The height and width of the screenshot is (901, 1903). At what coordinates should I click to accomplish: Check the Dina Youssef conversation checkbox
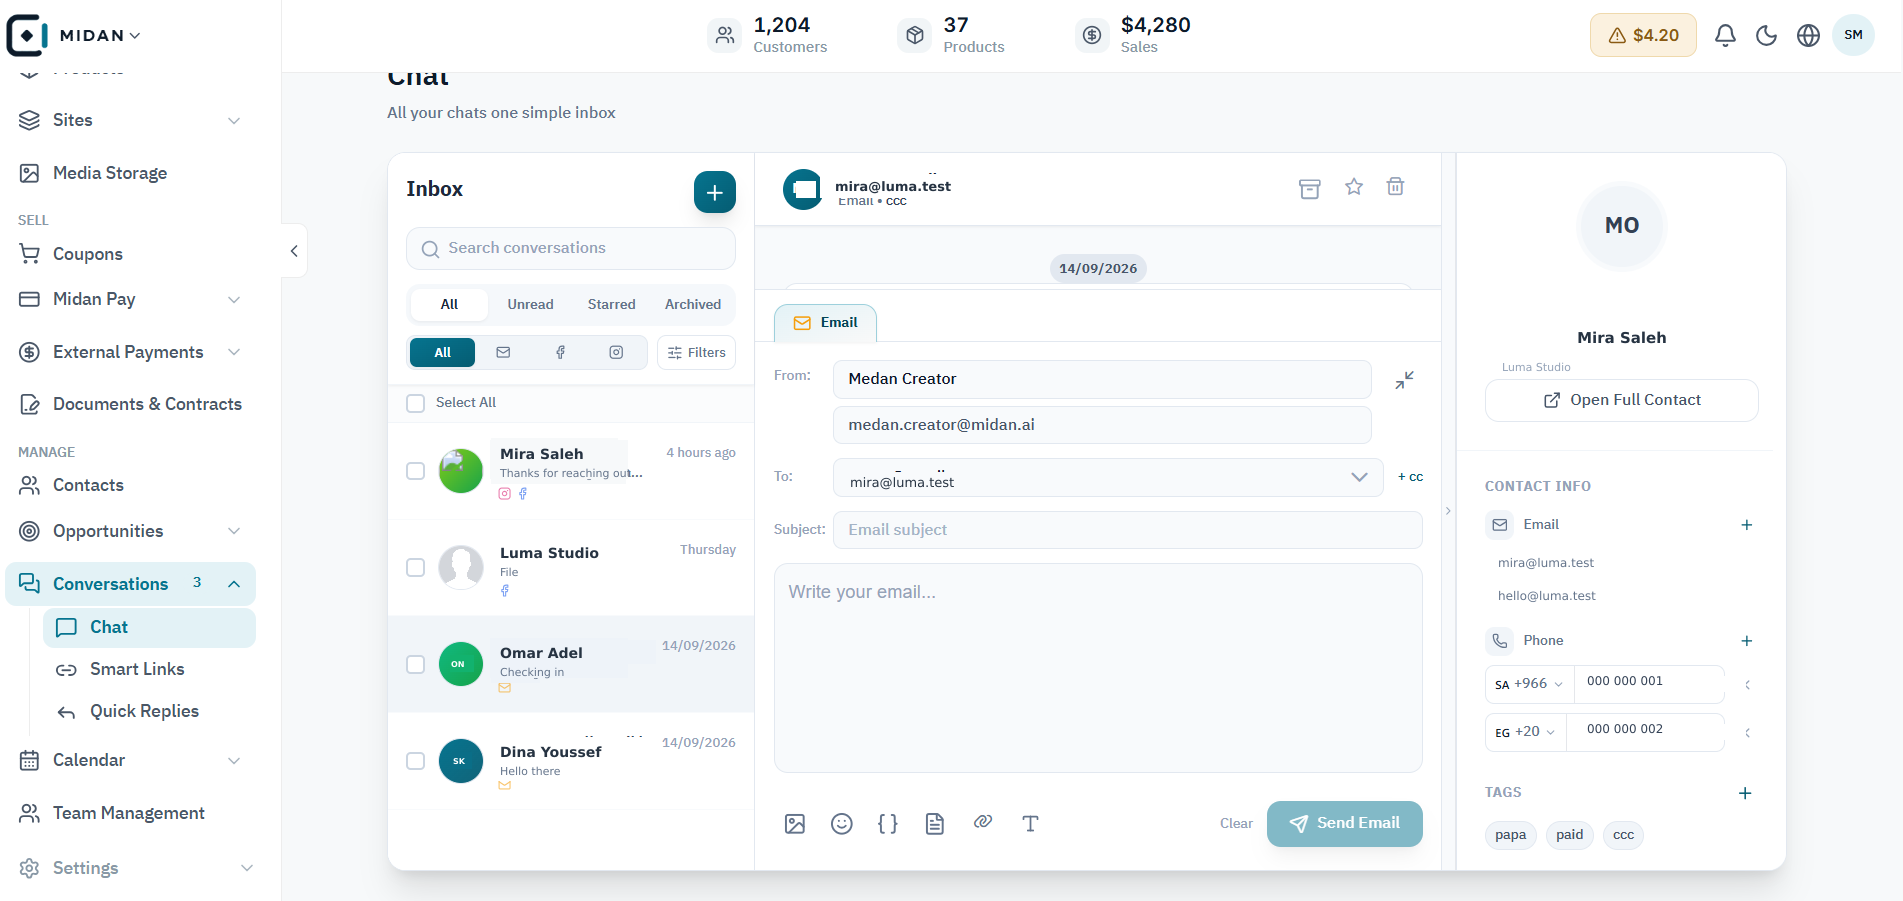416,762
